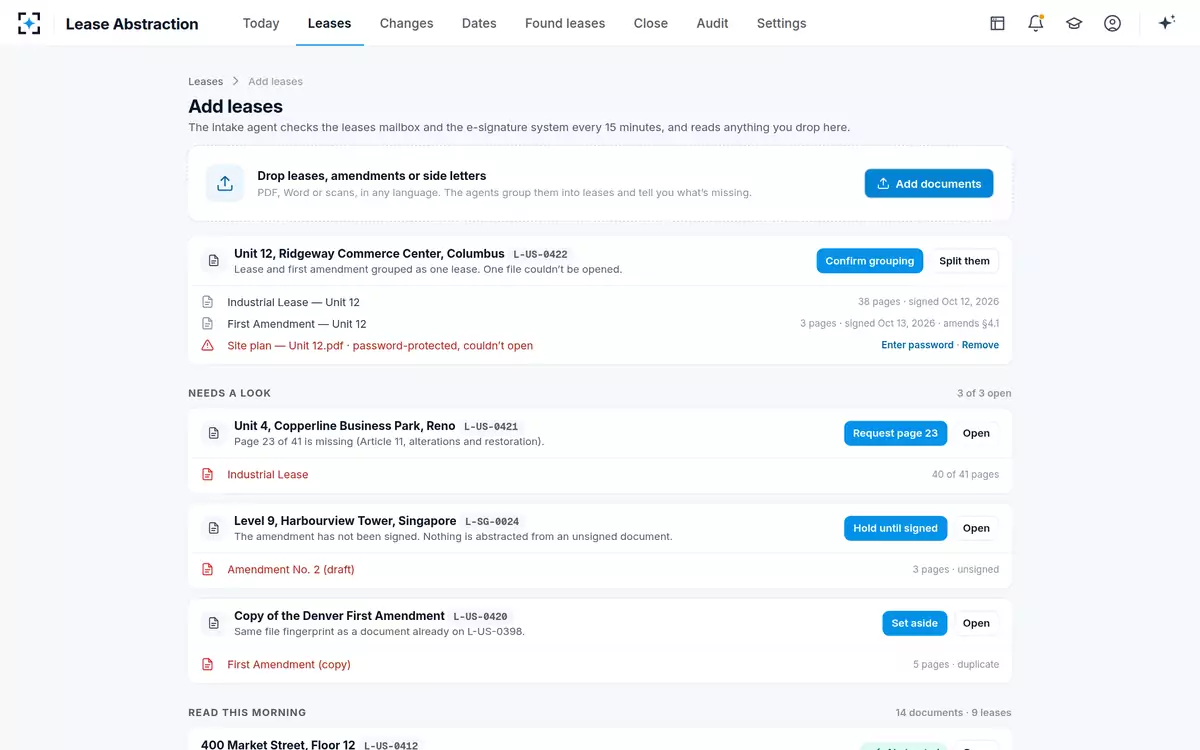Open the Found leases tab

(565, 23)
